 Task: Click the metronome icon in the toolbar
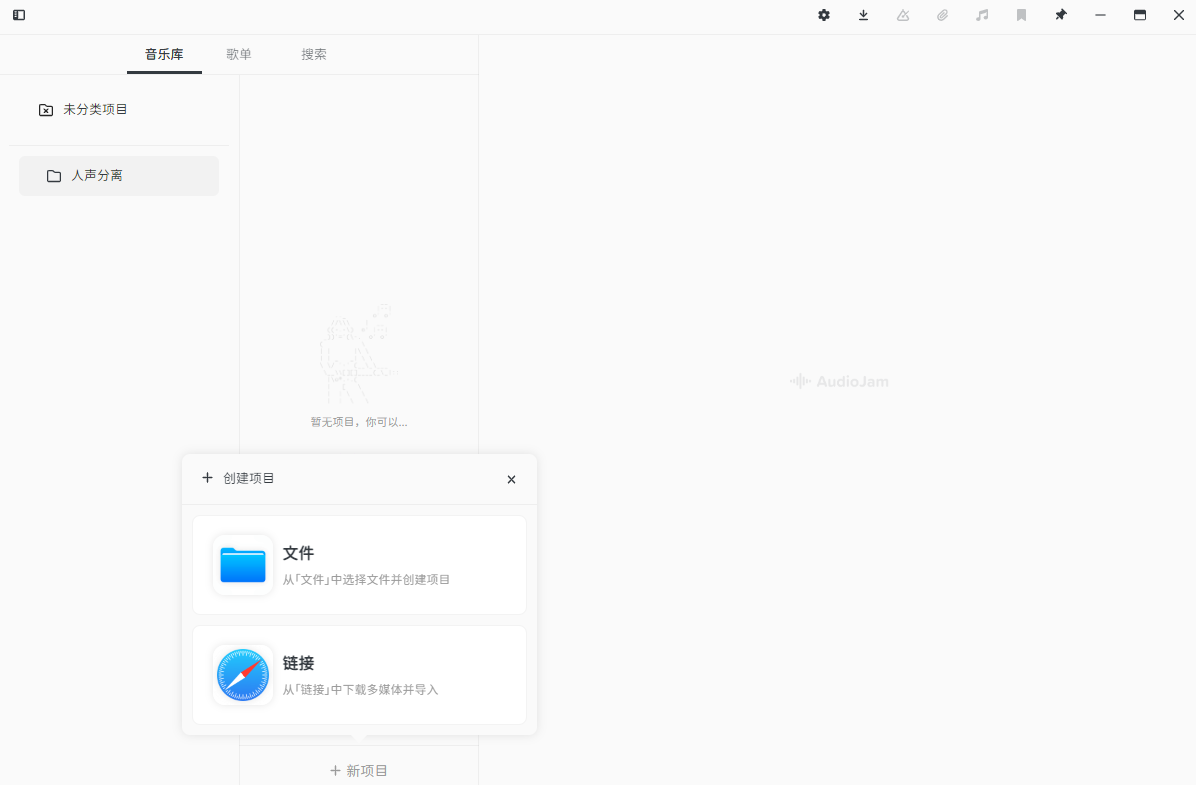[902, 15]
